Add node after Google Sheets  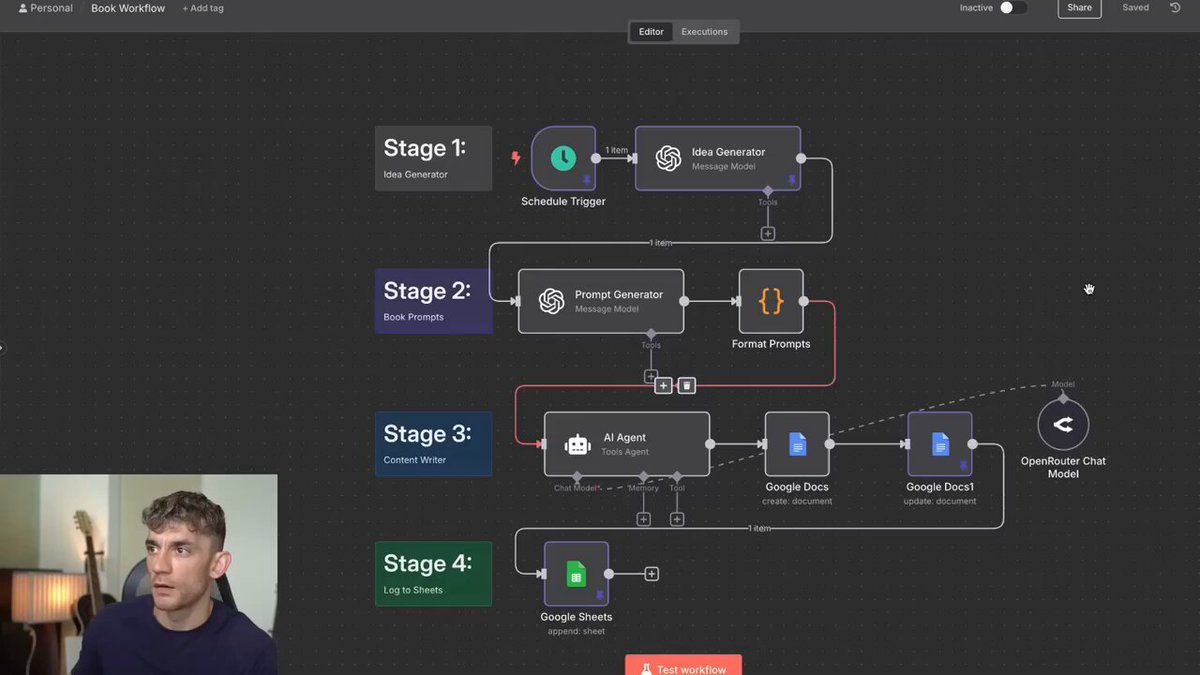(x=652, y=574)
